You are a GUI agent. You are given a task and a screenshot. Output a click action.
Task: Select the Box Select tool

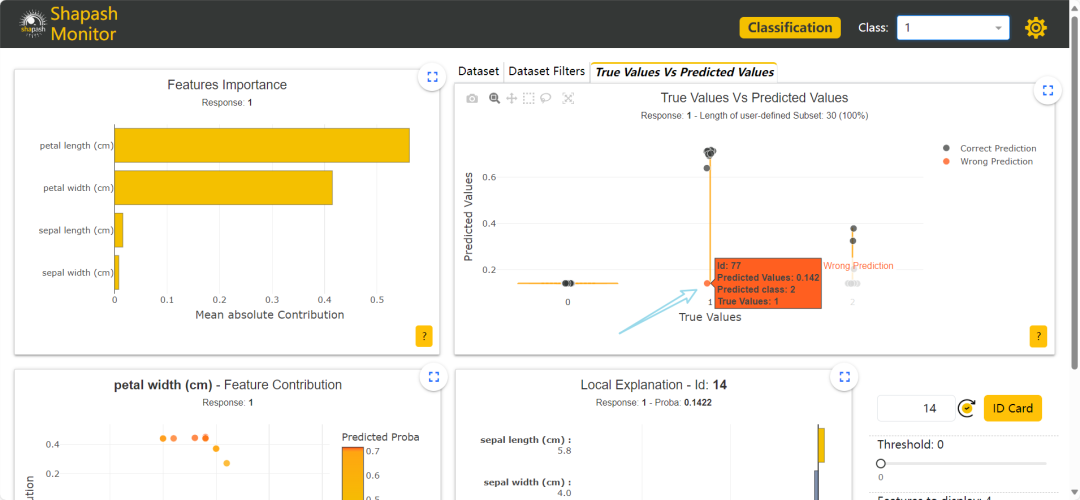528,98
